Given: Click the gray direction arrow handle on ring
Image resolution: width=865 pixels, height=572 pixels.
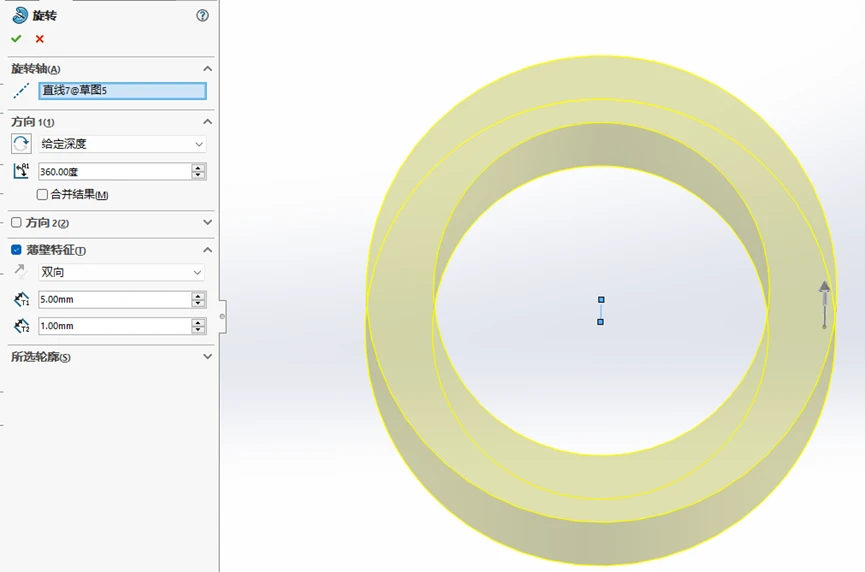Looking at the screenshot, I should point(824,304).
